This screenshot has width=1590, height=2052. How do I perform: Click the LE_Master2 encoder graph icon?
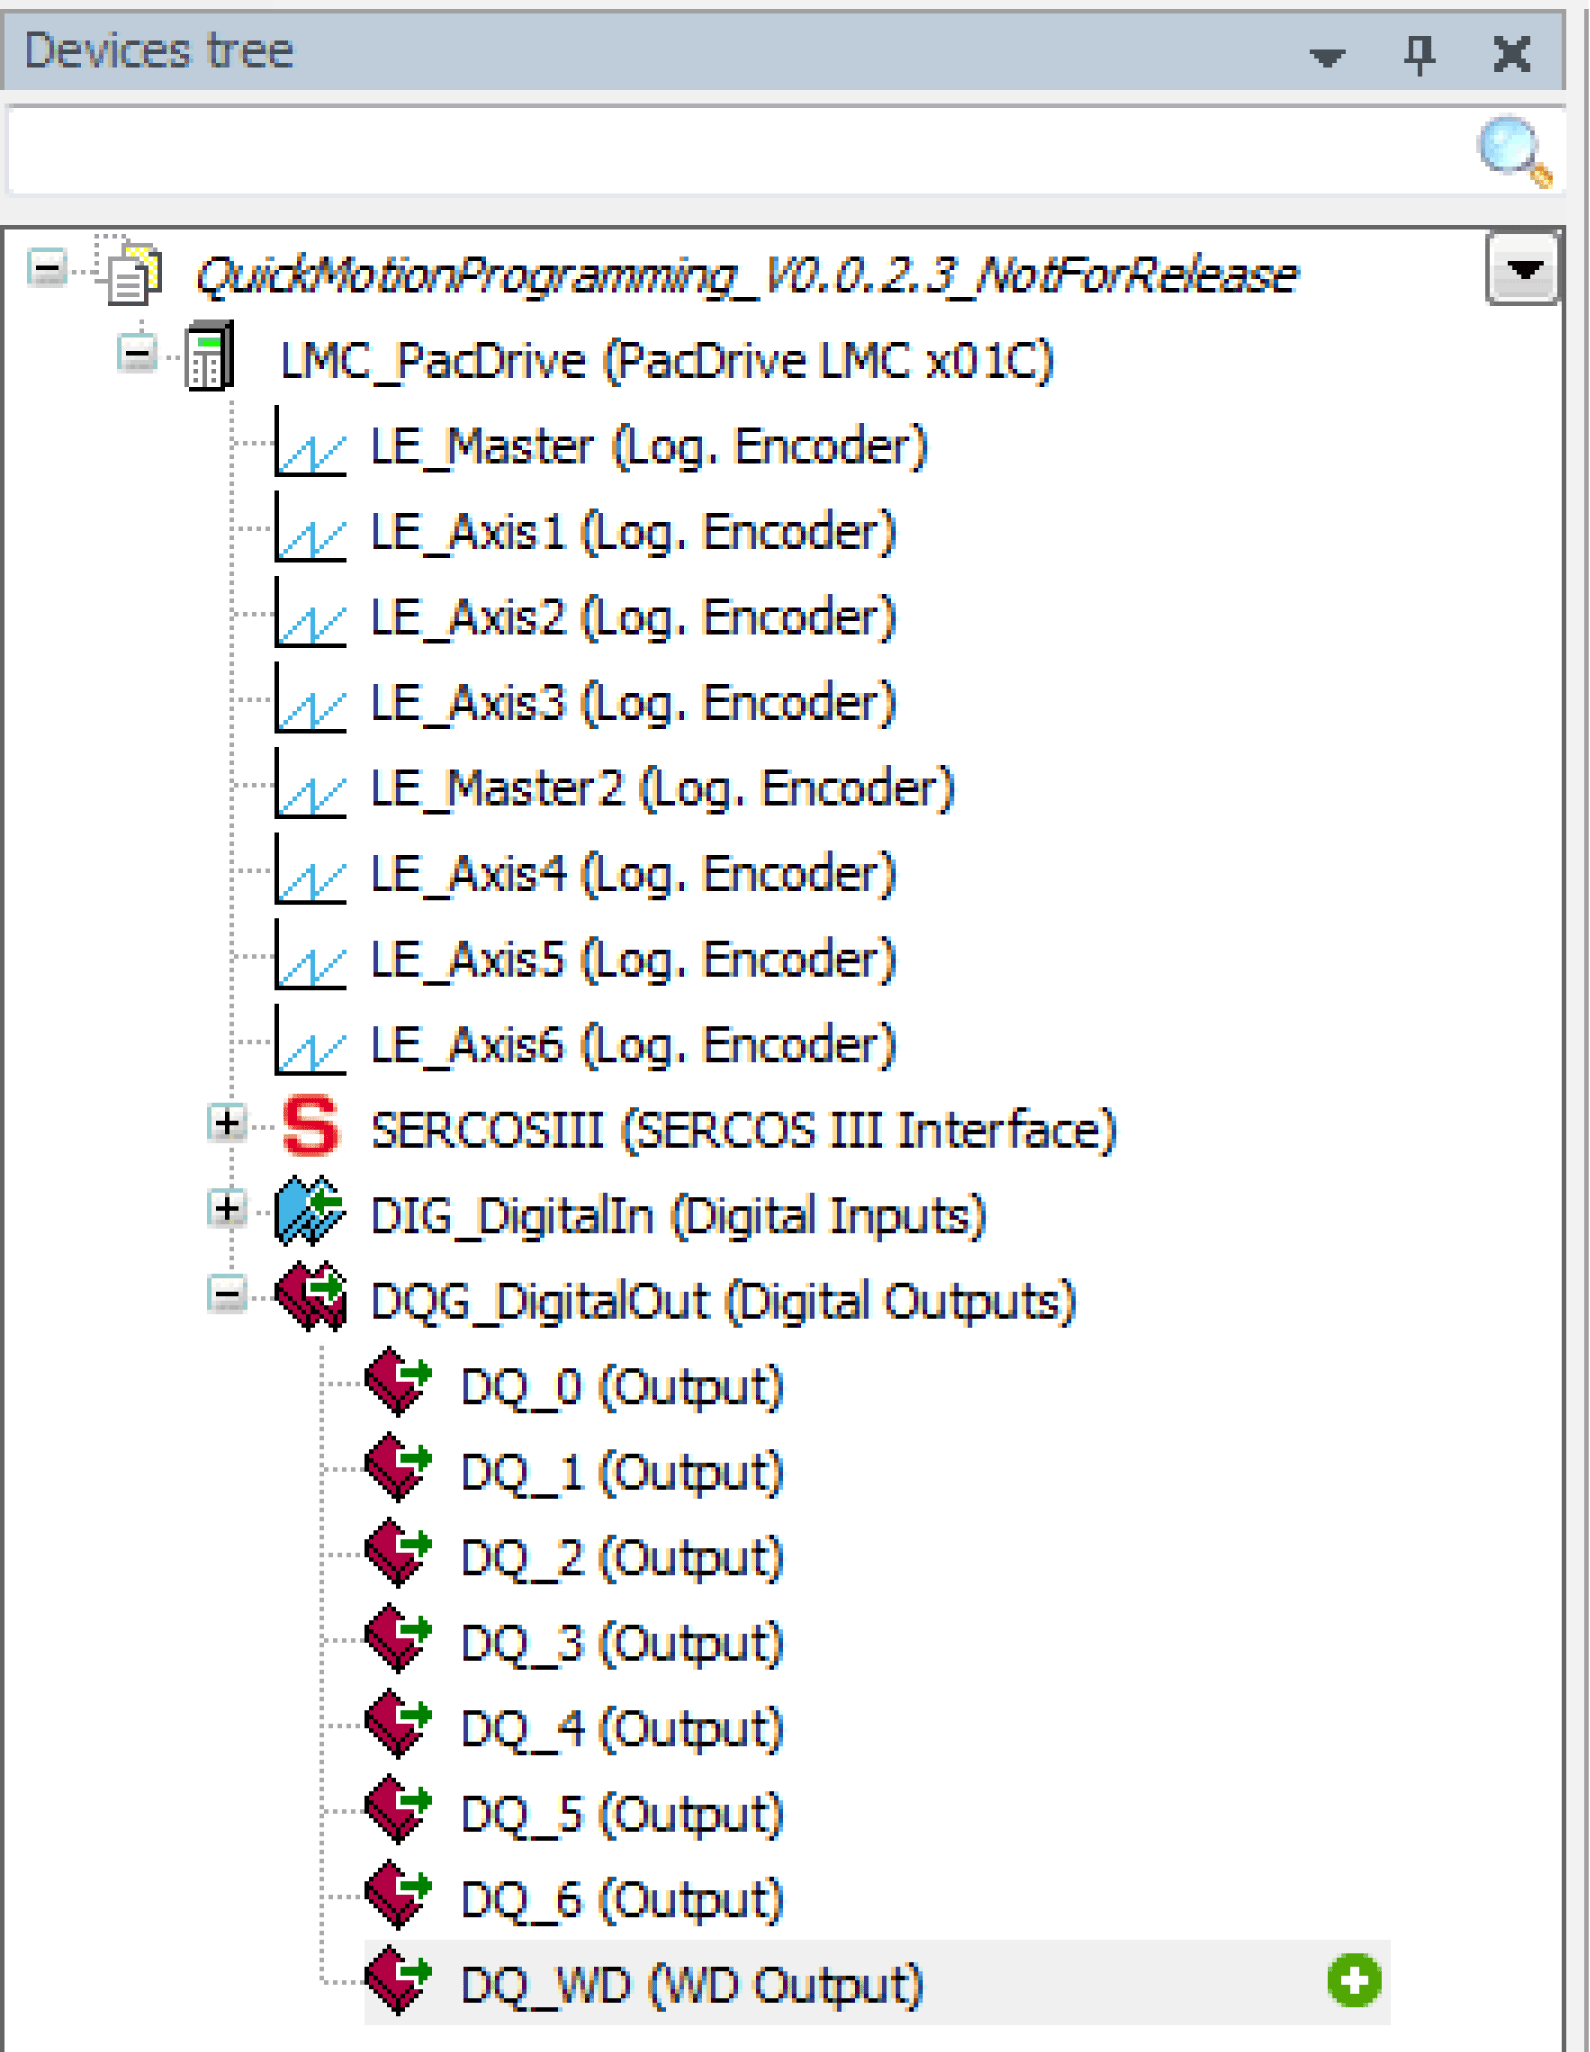(311, 784)
